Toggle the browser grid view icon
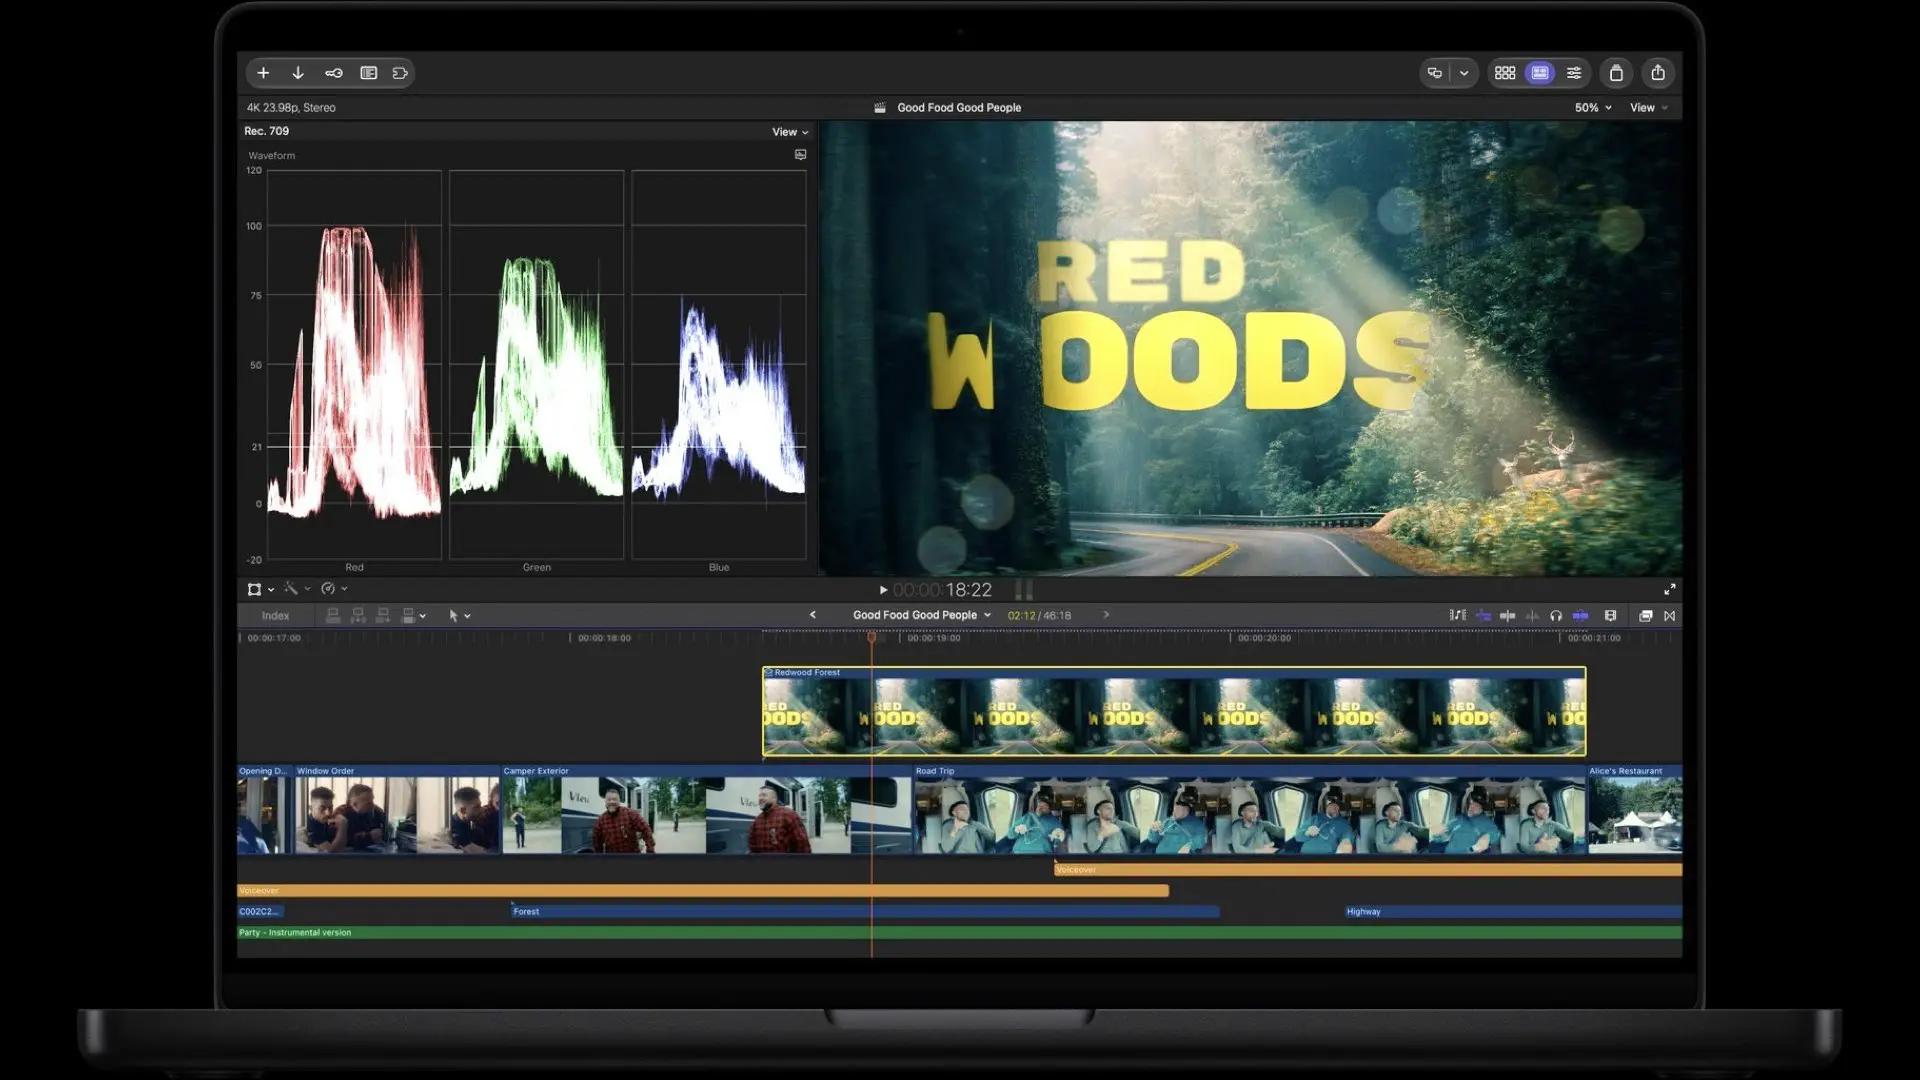Screen dimensions: 1920x1080 (1505, 73)
